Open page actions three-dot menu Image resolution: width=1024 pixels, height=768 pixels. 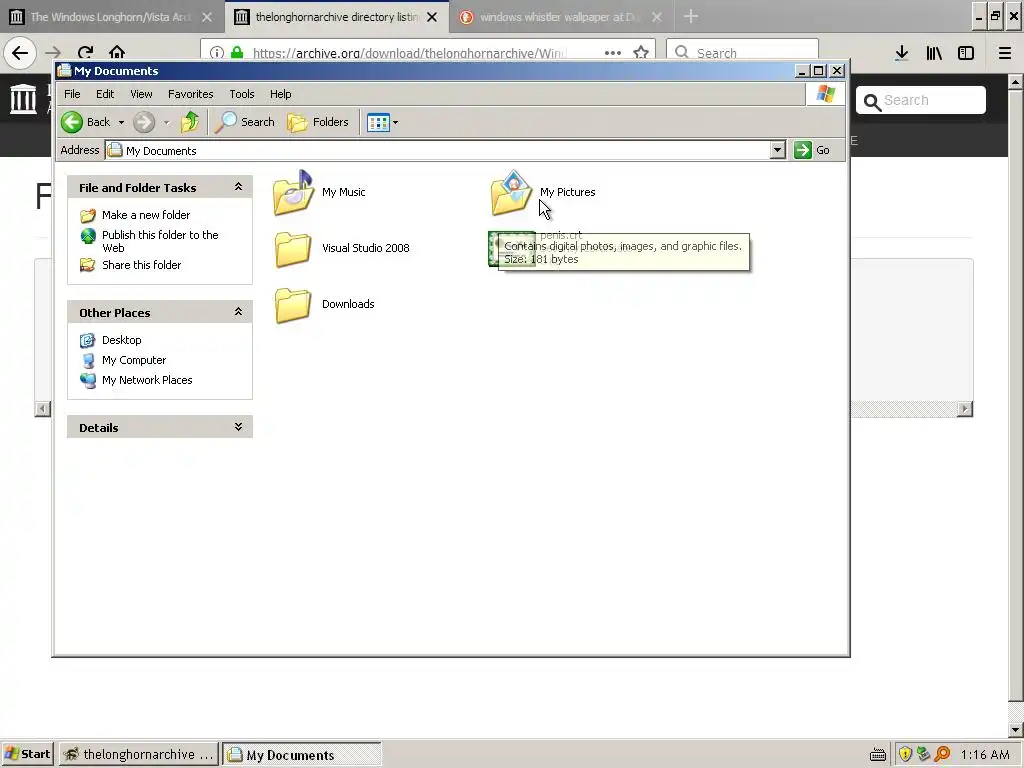pyautogui.click(x=613, y=52)
